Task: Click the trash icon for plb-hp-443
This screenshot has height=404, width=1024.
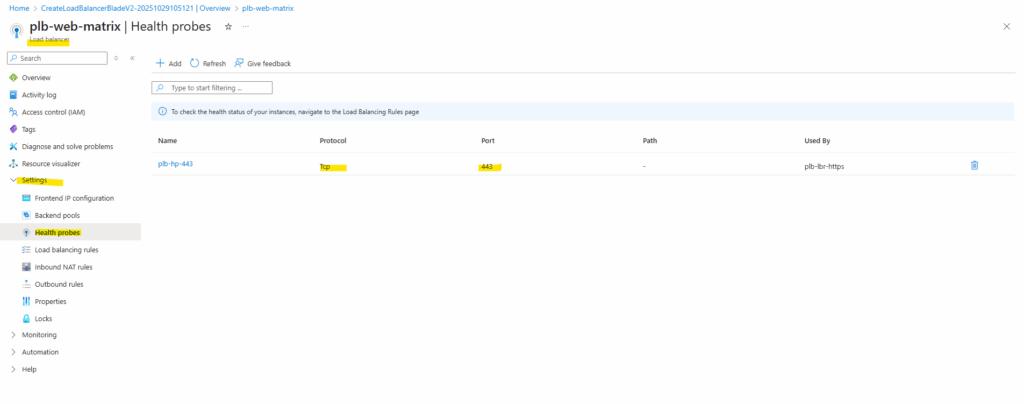Action: tap(974, 165)
